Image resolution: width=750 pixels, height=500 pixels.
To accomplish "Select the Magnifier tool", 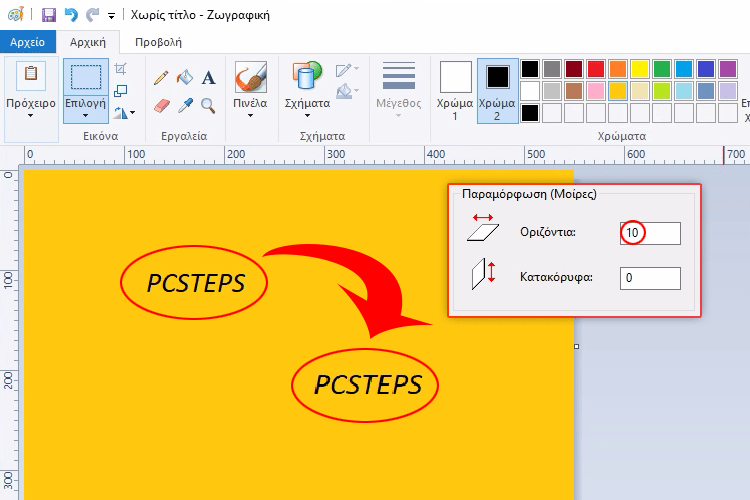I will click(208, 105).
